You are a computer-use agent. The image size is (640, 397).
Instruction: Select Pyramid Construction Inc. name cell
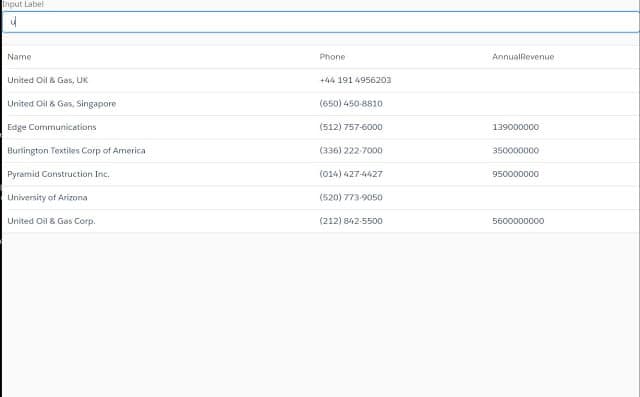tap(58, 174)
